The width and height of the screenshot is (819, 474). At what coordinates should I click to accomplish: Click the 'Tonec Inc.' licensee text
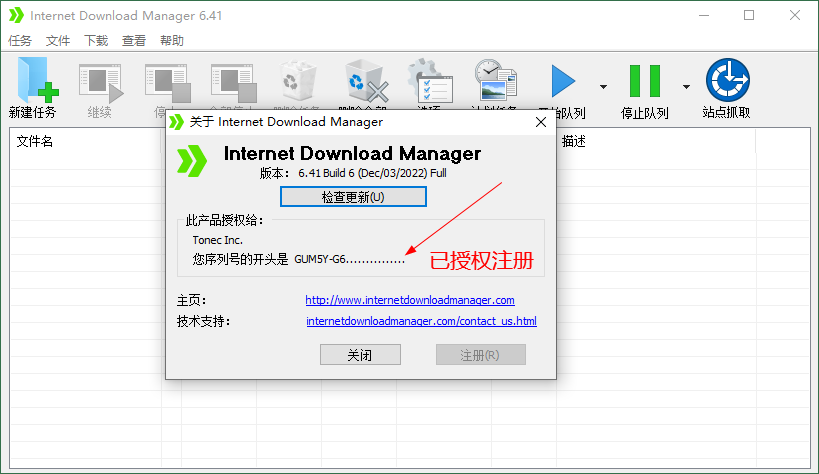click(x=217, y=240)
